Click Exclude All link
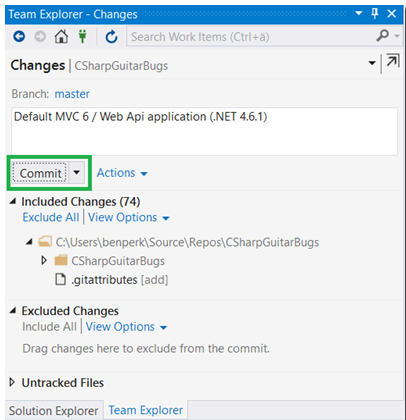 click(x=51, y=217)
